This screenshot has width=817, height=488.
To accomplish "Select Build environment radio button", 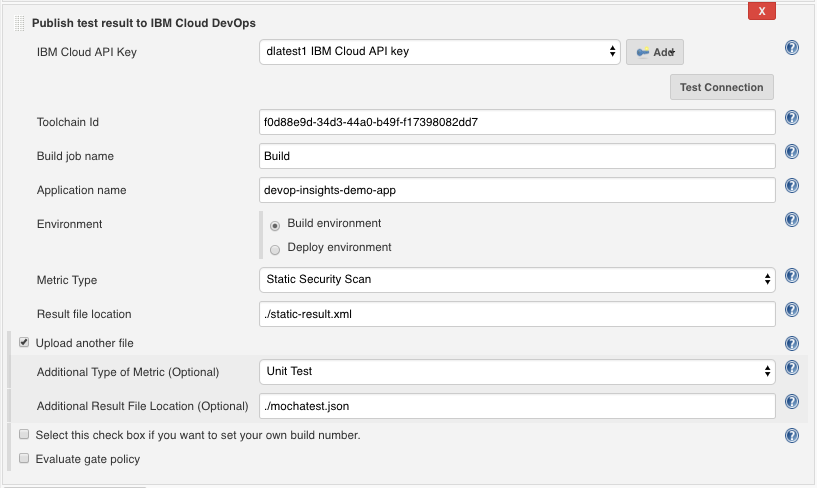I will pos(275,226).
